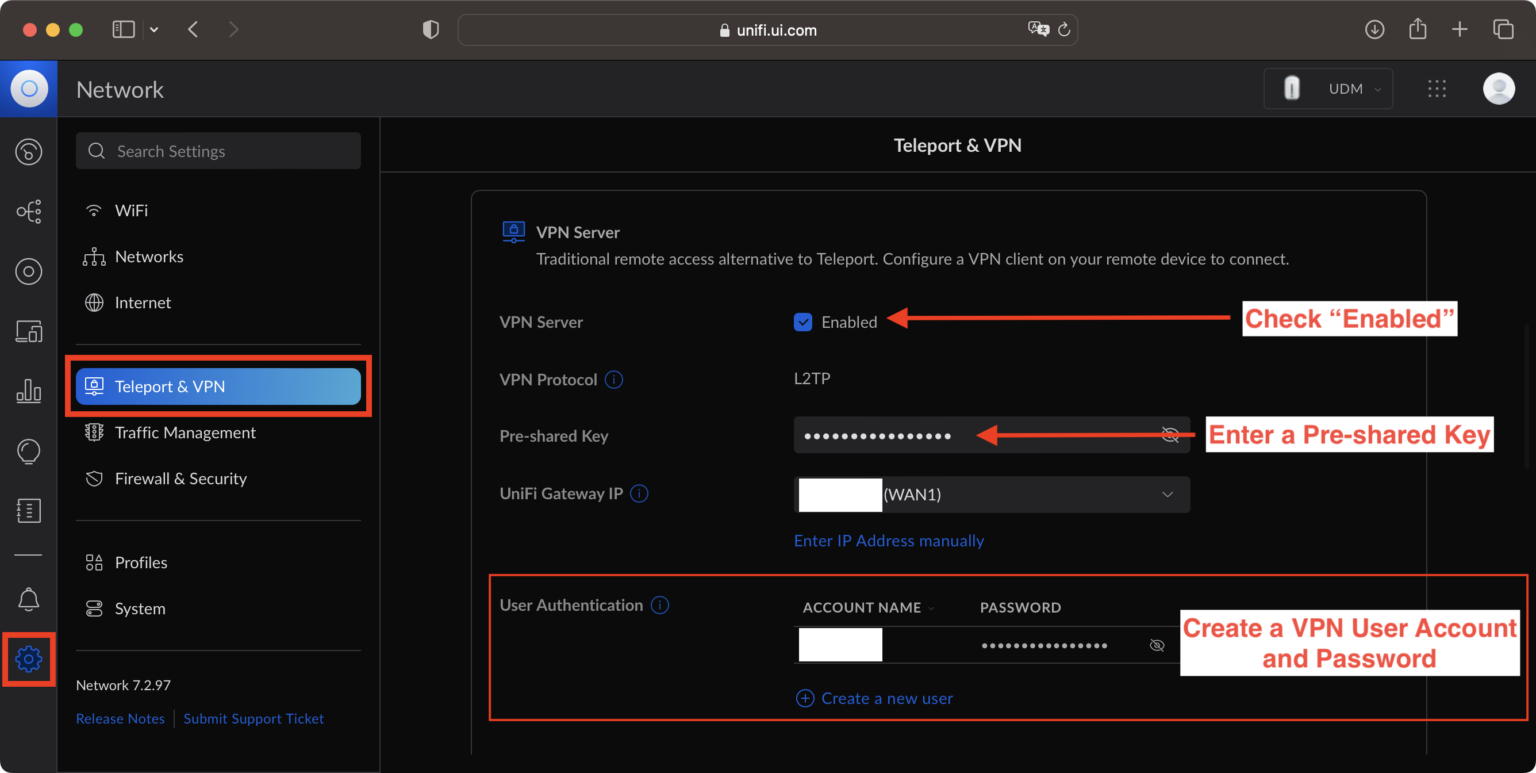
Task: Open Insights using the lightbulb icon
Action: point(28,451)
